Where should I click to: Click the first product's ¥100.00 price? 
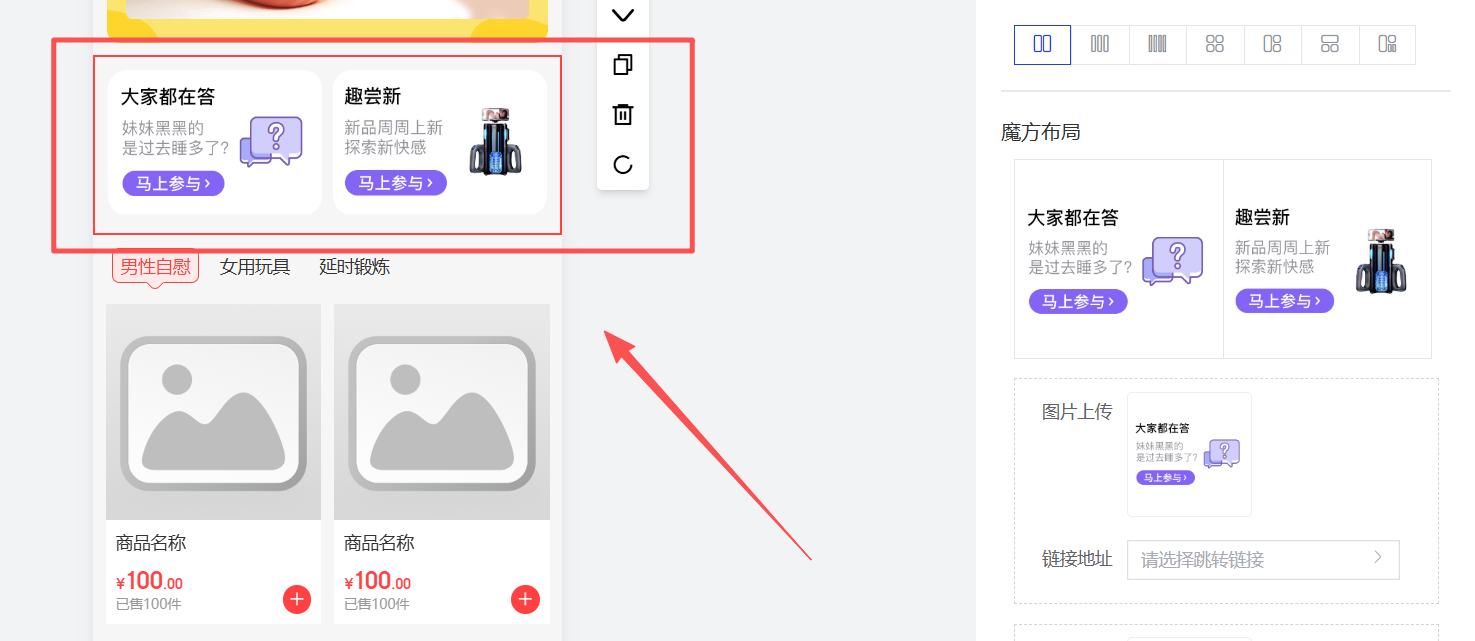pyautogui.click(x=149, y=581)
